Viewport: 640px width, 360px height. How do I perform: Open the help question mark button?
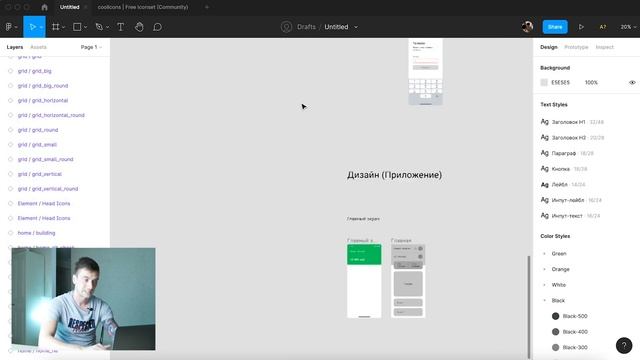coord(624,346)
